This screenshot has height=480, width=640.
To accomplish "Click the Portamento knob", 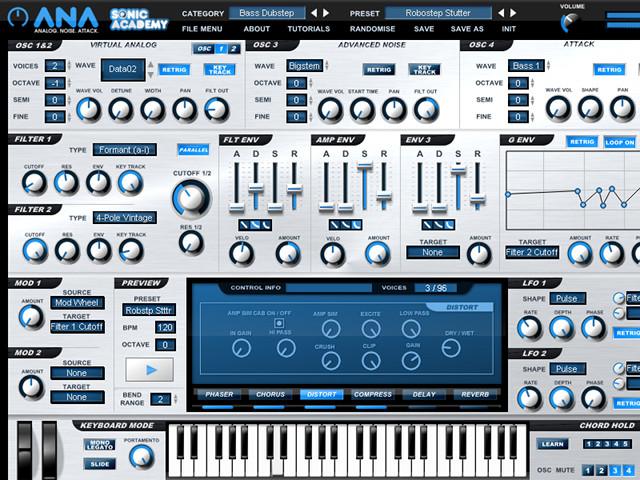I will click(141, 456).
